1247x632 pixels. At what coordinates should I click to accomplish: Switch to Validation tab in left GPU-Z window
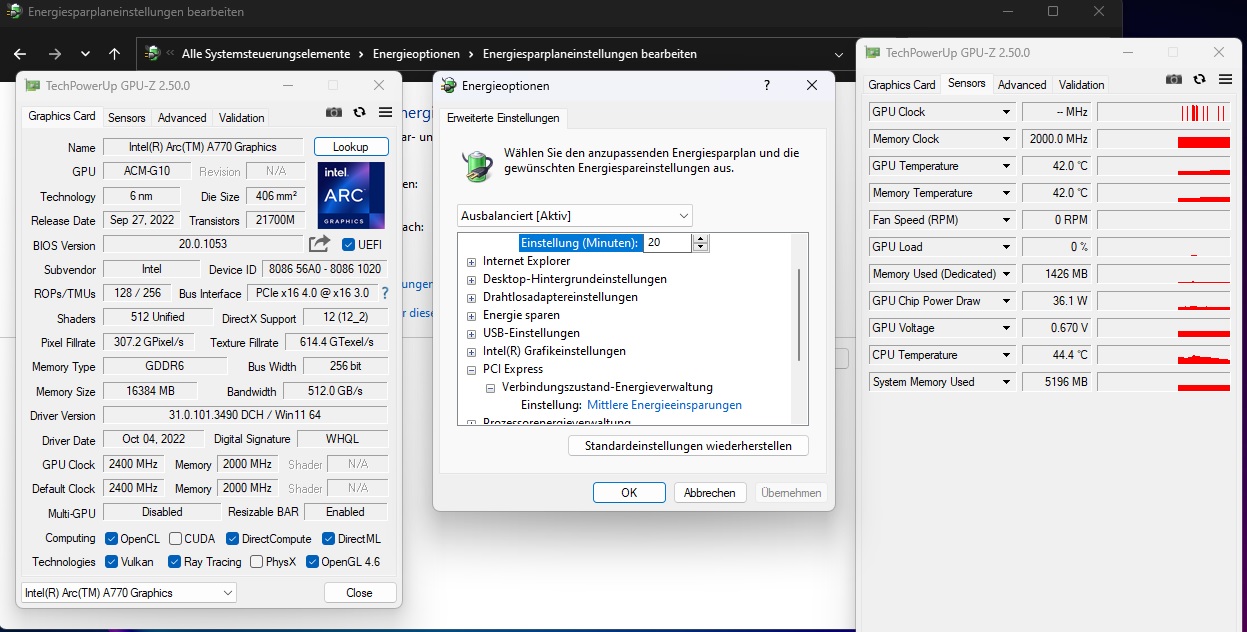pyautogui.click(x=242, y=117)
